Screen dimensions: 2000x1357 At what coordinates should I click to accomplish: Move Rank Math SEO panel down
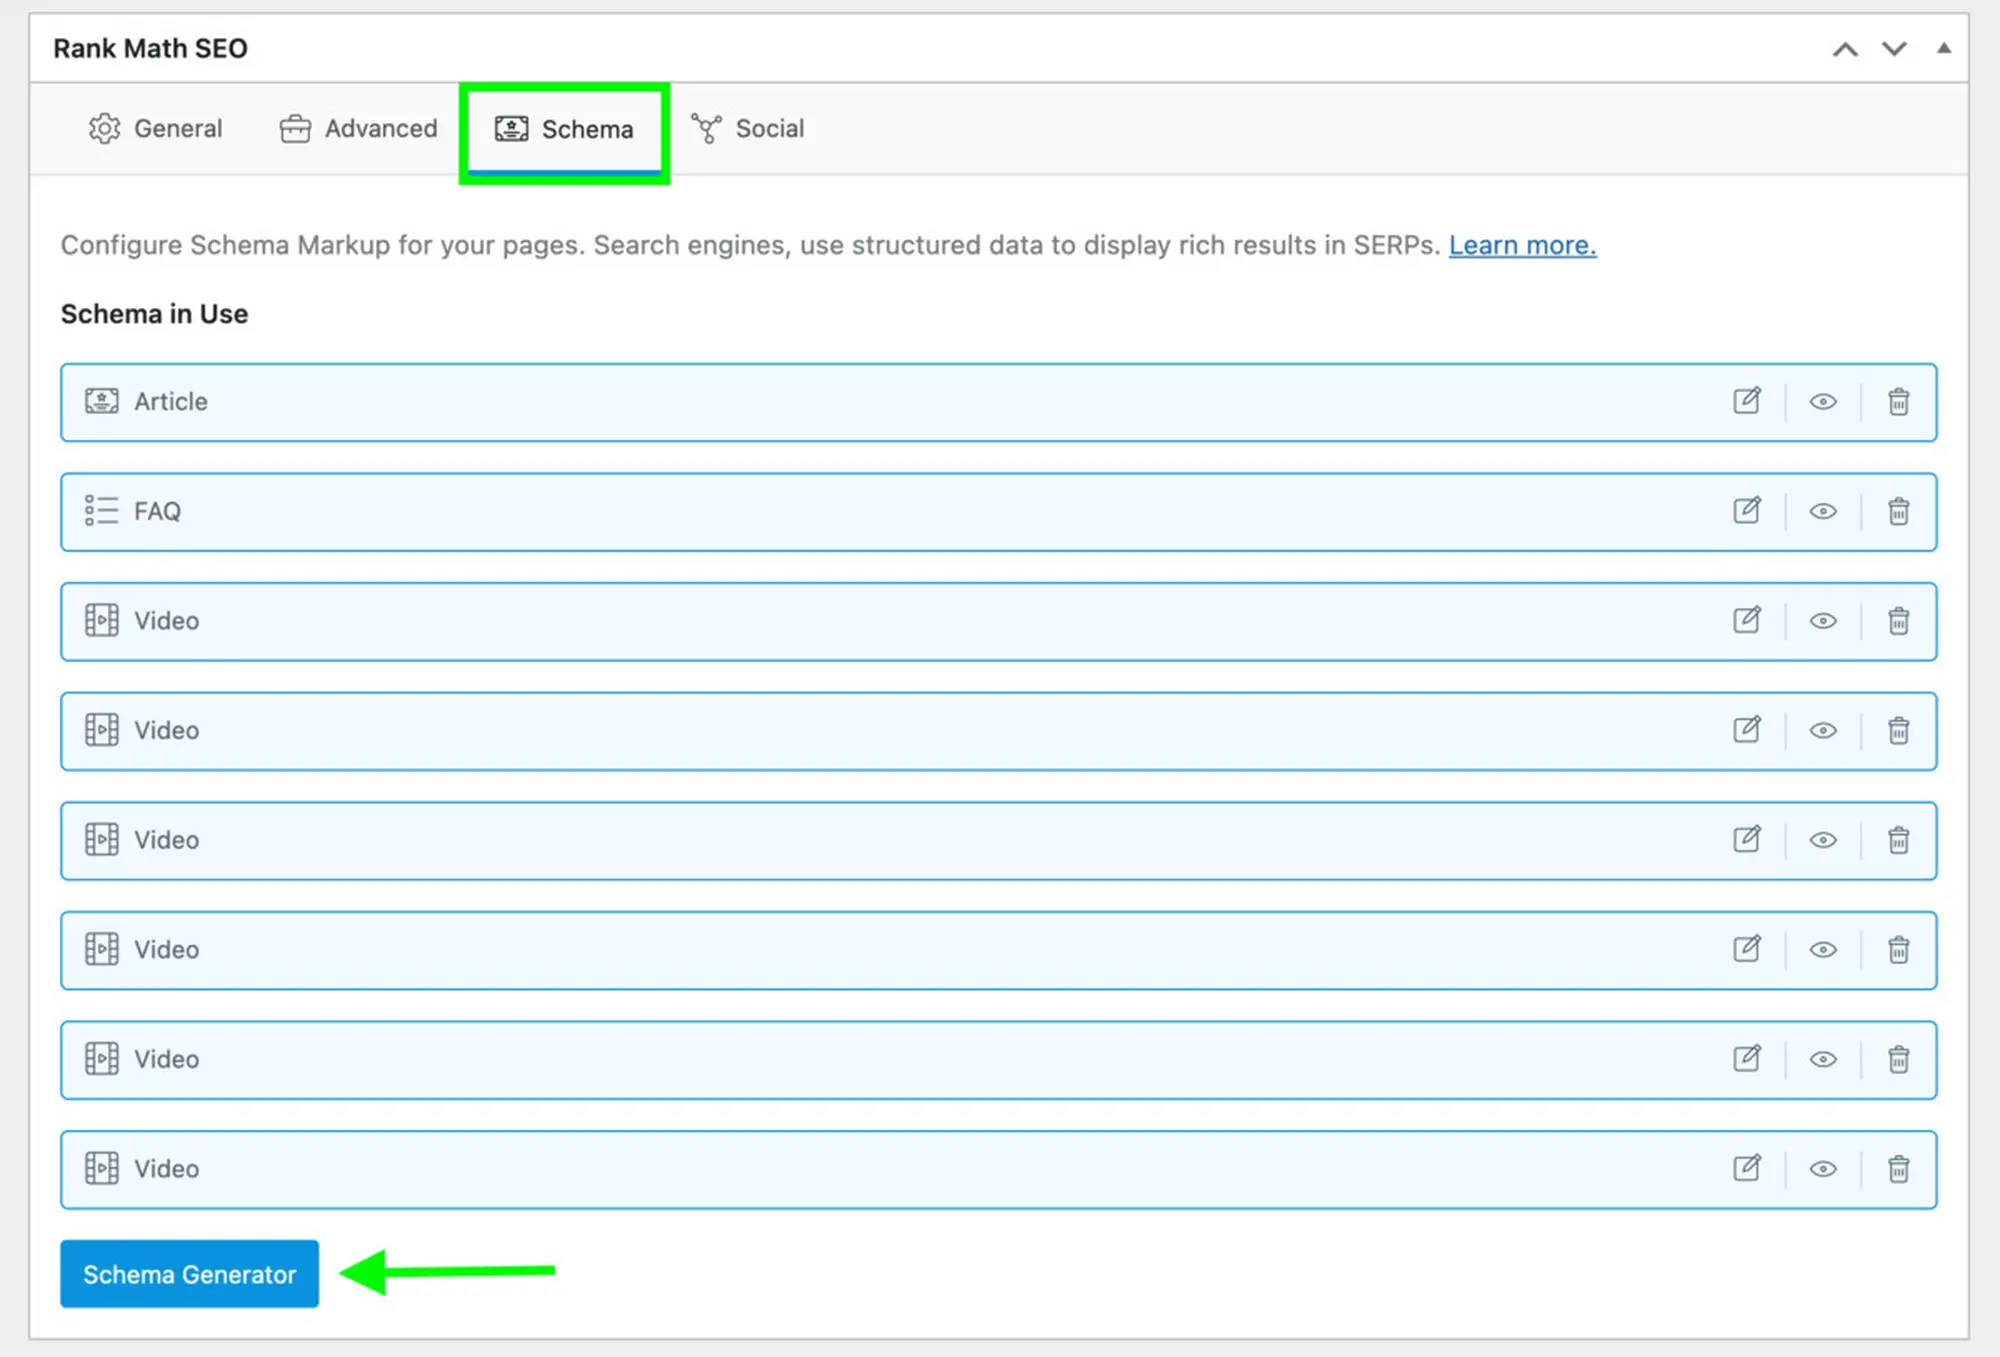pyautogui.click(x=1894, y=49)
